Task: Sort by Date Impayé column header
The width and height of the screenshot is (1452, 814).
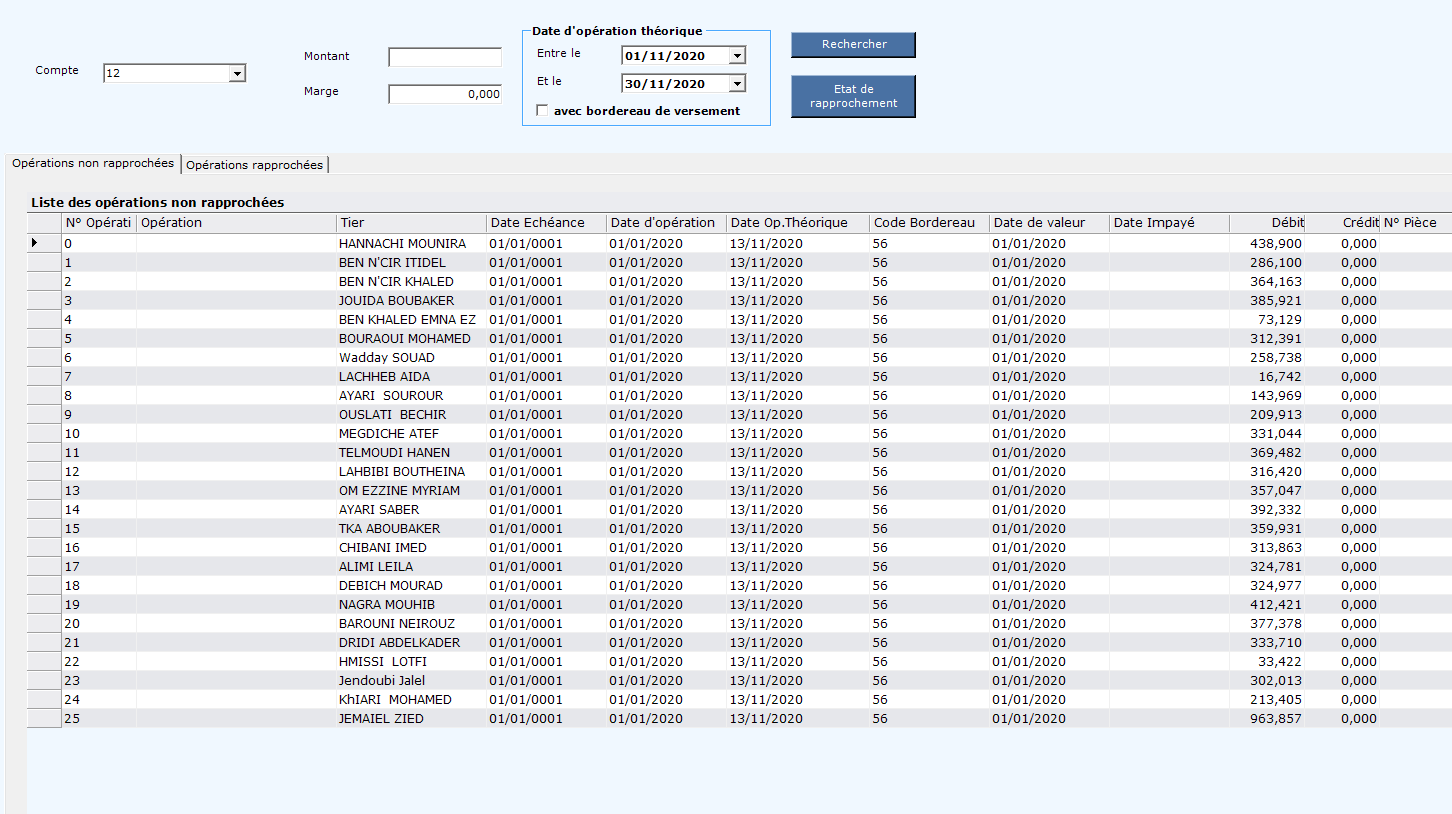Action: pos(1169,223)
